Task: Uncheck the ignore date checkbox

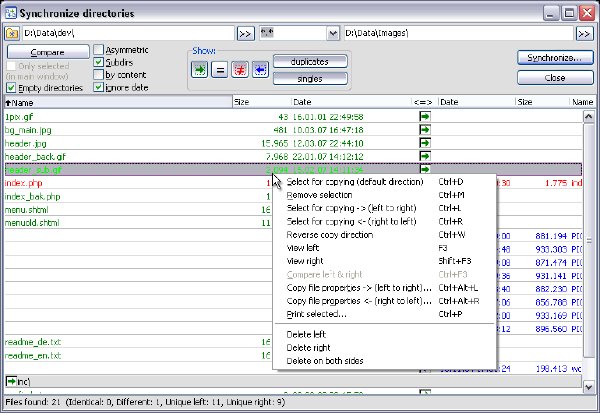Action: 99,87
